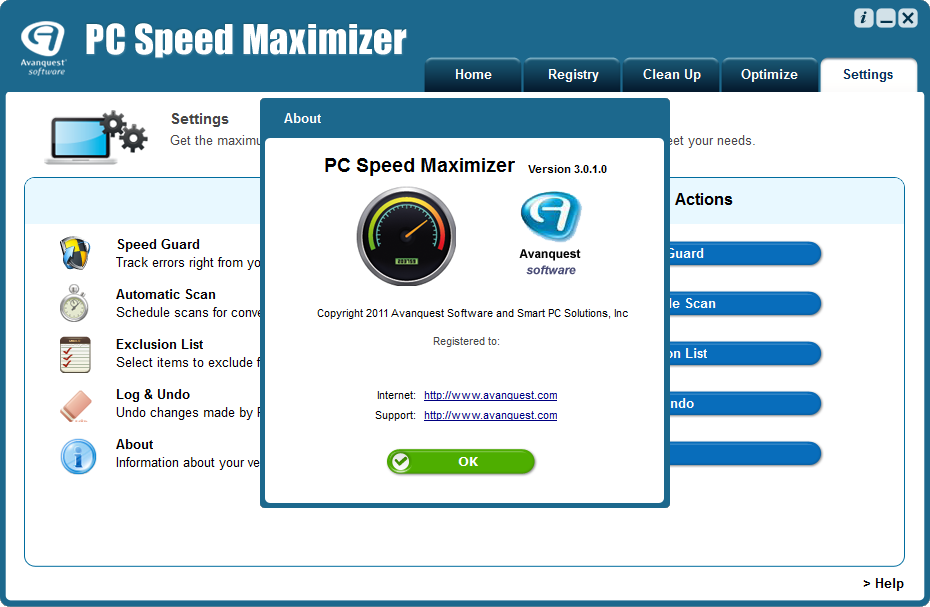The image size is (930, 607).
Task: Click the Avanquest logo in title bar
Action: [x=43, y=48]
